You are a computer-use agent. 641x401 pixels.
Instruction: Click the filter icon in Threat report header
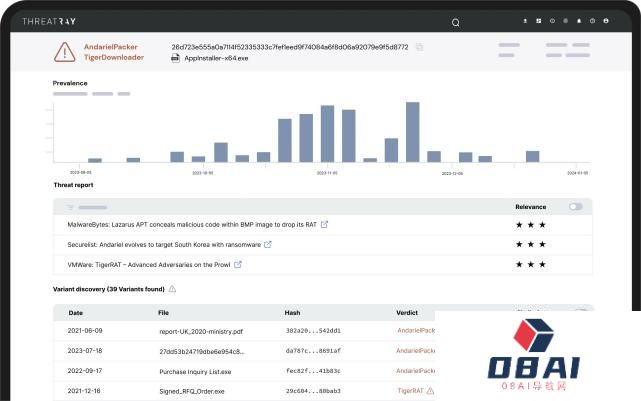pos(70,207)
